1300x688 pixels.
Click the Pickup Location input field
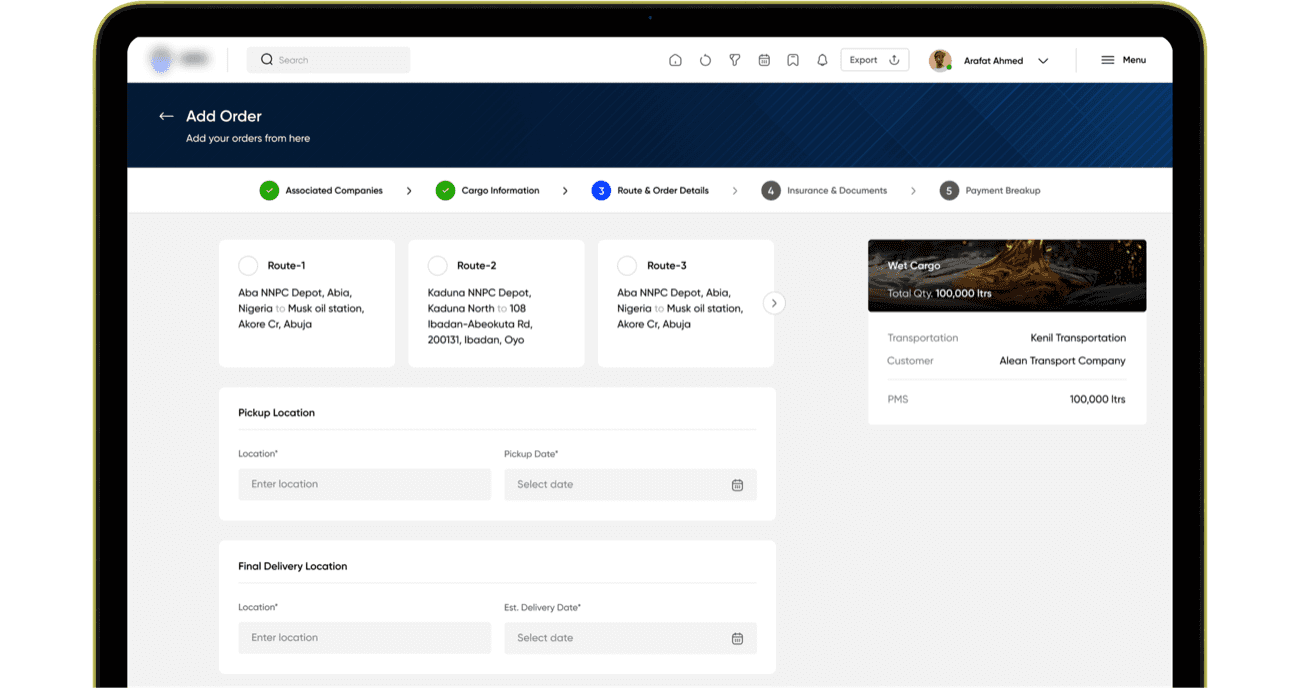coord(364,484)
